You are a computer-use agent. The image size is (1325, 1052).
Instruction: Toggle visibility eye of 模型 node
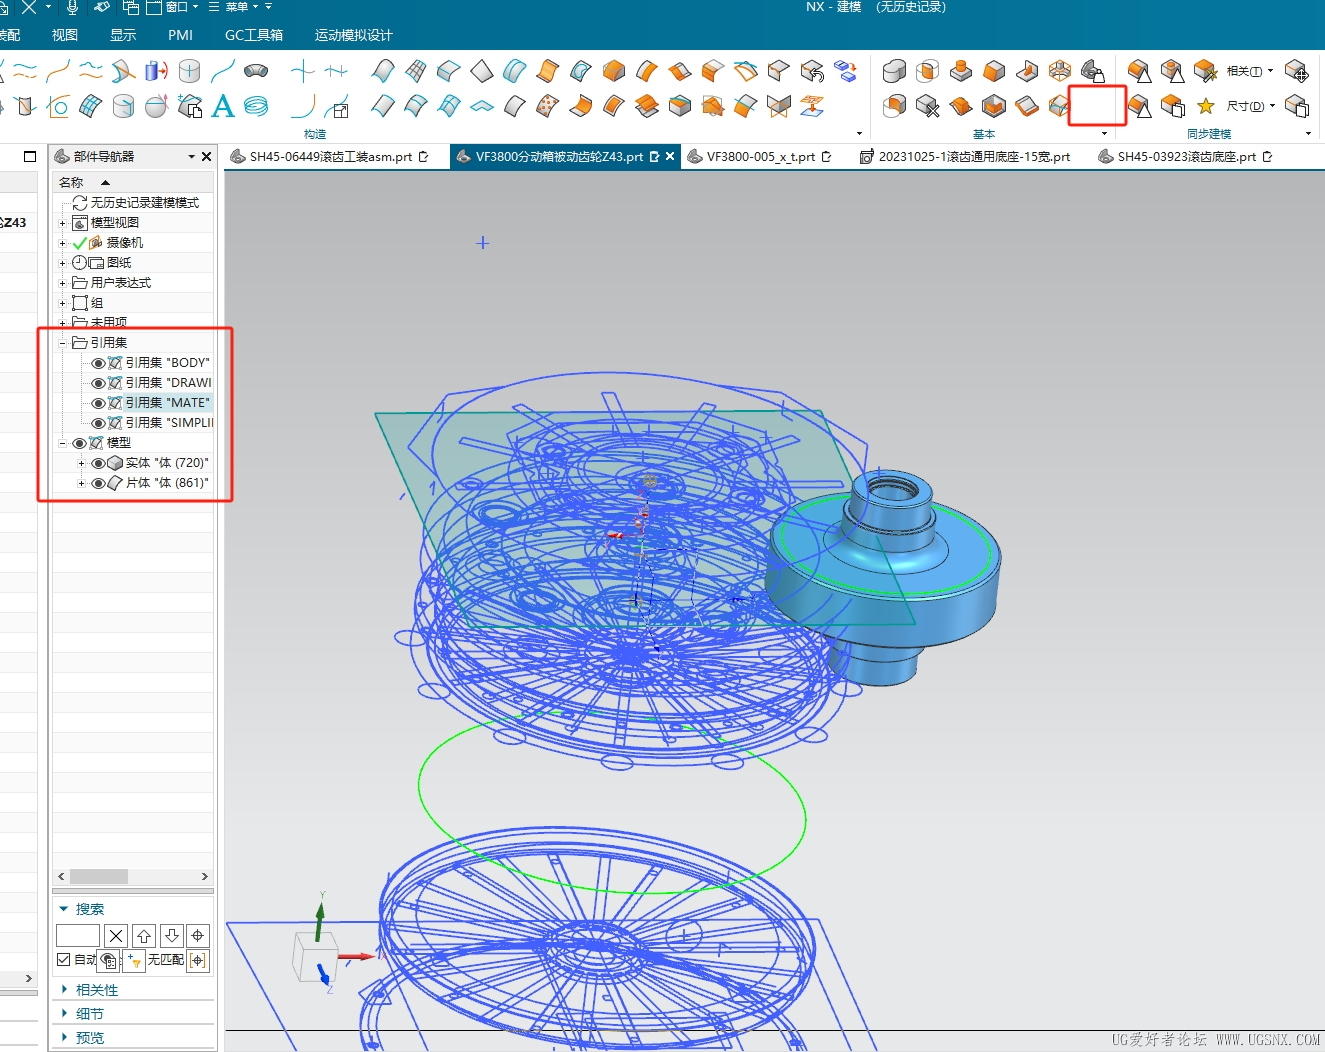[x=80, y=443]
